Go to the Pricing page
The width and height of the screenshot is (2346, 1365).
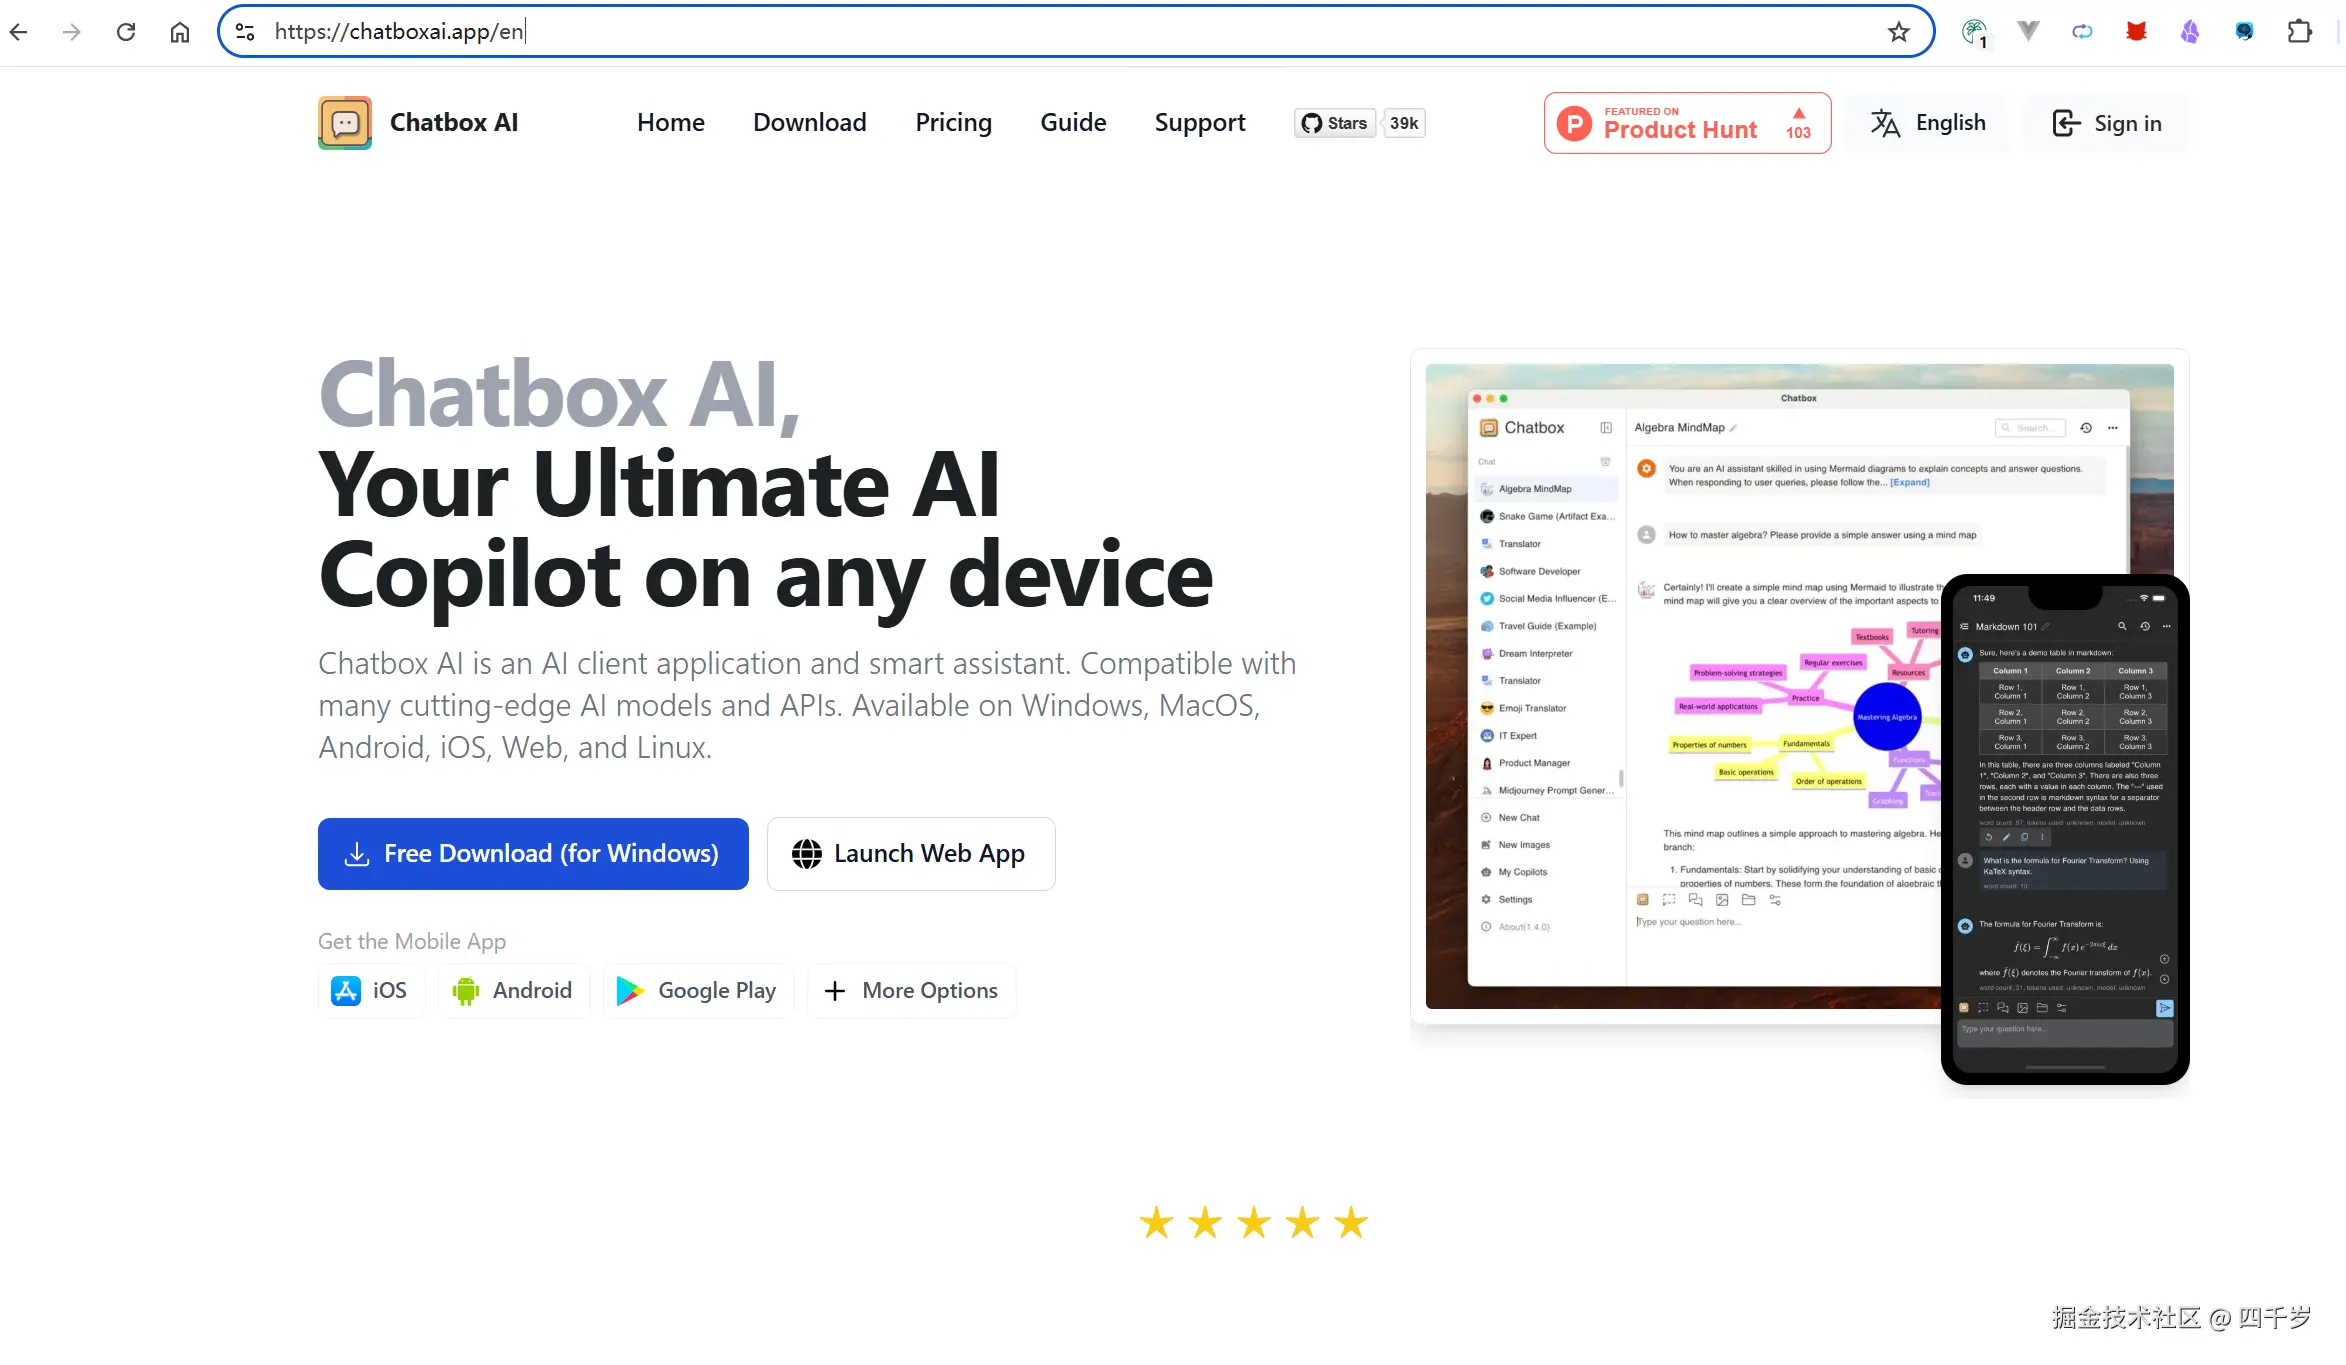tap(953, 122)
